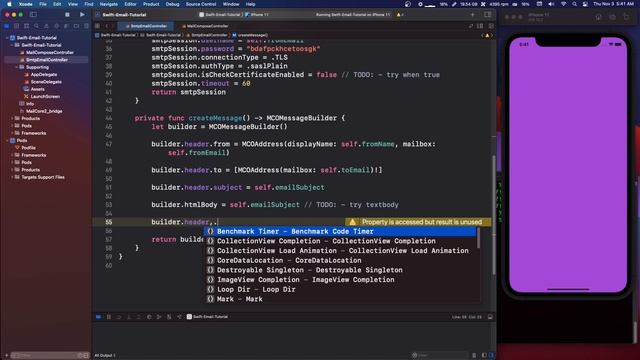Open the Debug menu in menu bar
640x360 pixels.
[172, 4]
